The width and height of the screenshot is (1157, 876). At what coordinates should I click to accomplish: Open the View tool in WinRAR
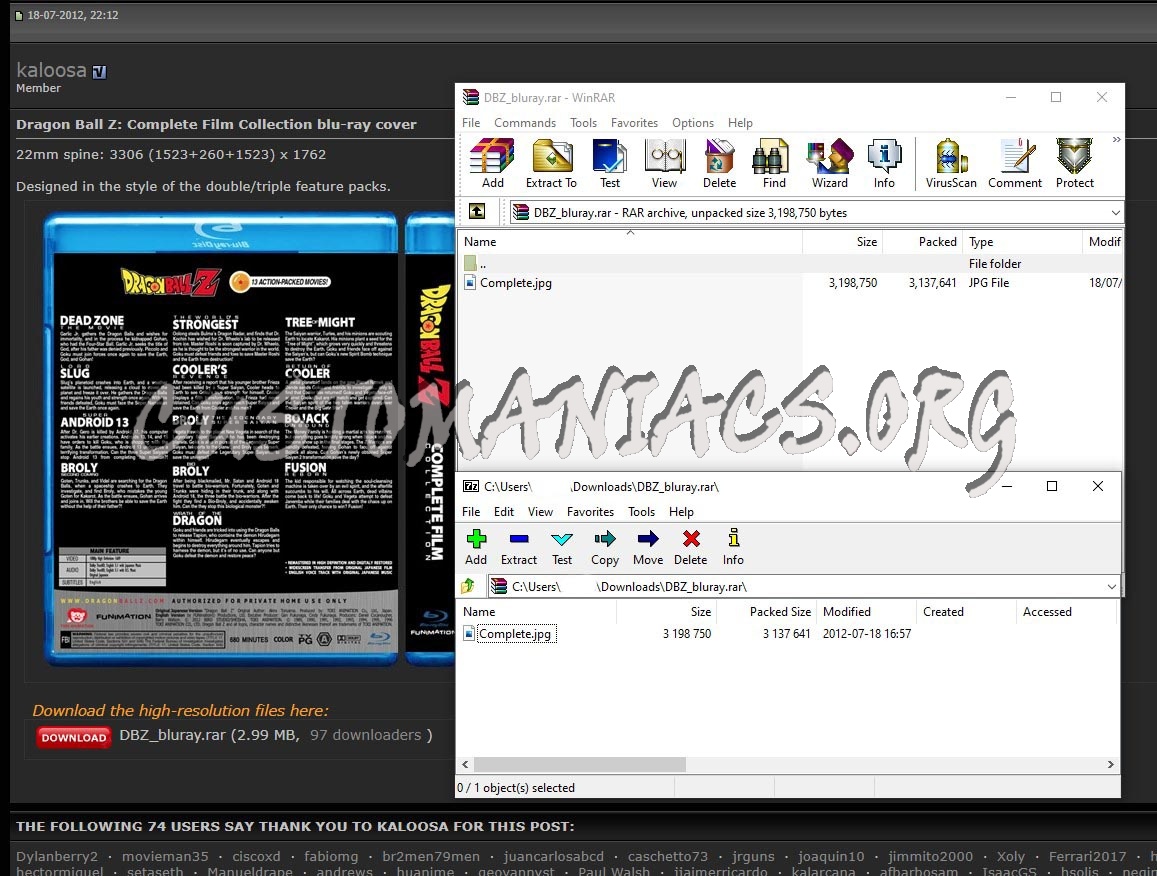(x=664, y=164)
